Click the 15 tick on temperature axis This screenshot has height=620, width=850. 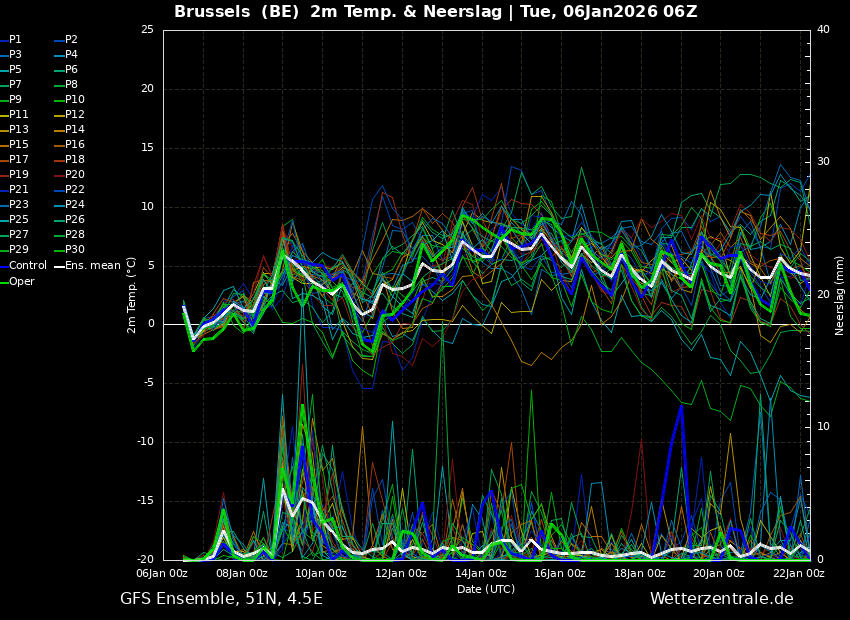tap(147, 147)
